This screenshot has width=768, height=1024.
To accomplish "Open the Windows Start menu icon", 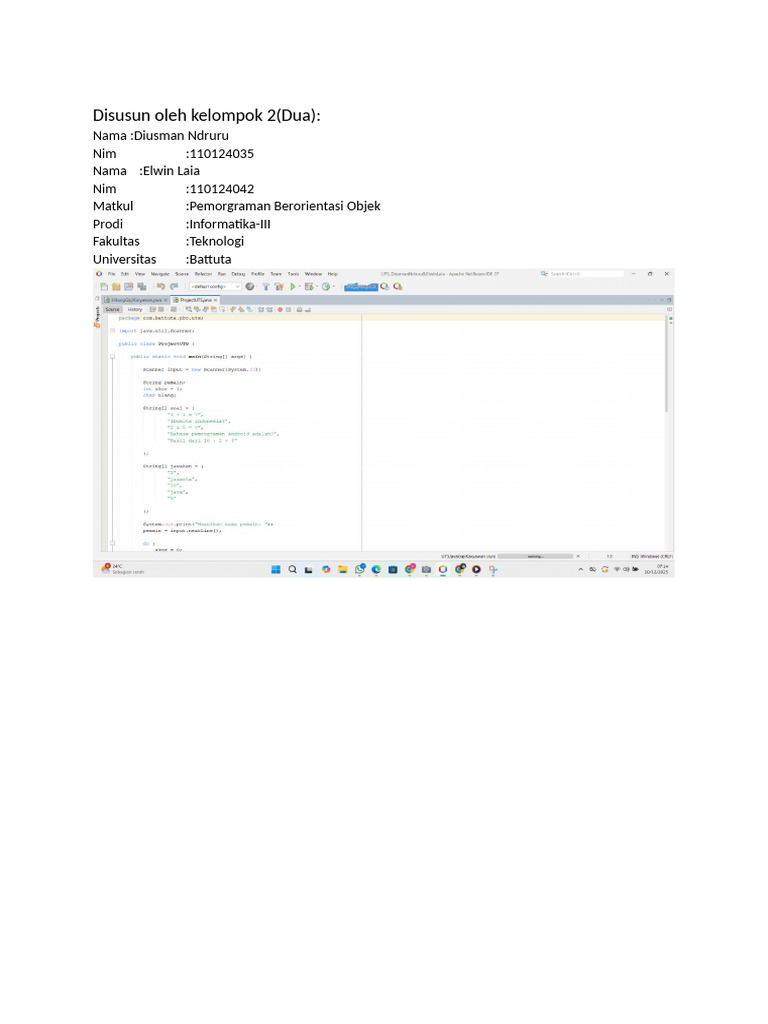I will [276, 569].
